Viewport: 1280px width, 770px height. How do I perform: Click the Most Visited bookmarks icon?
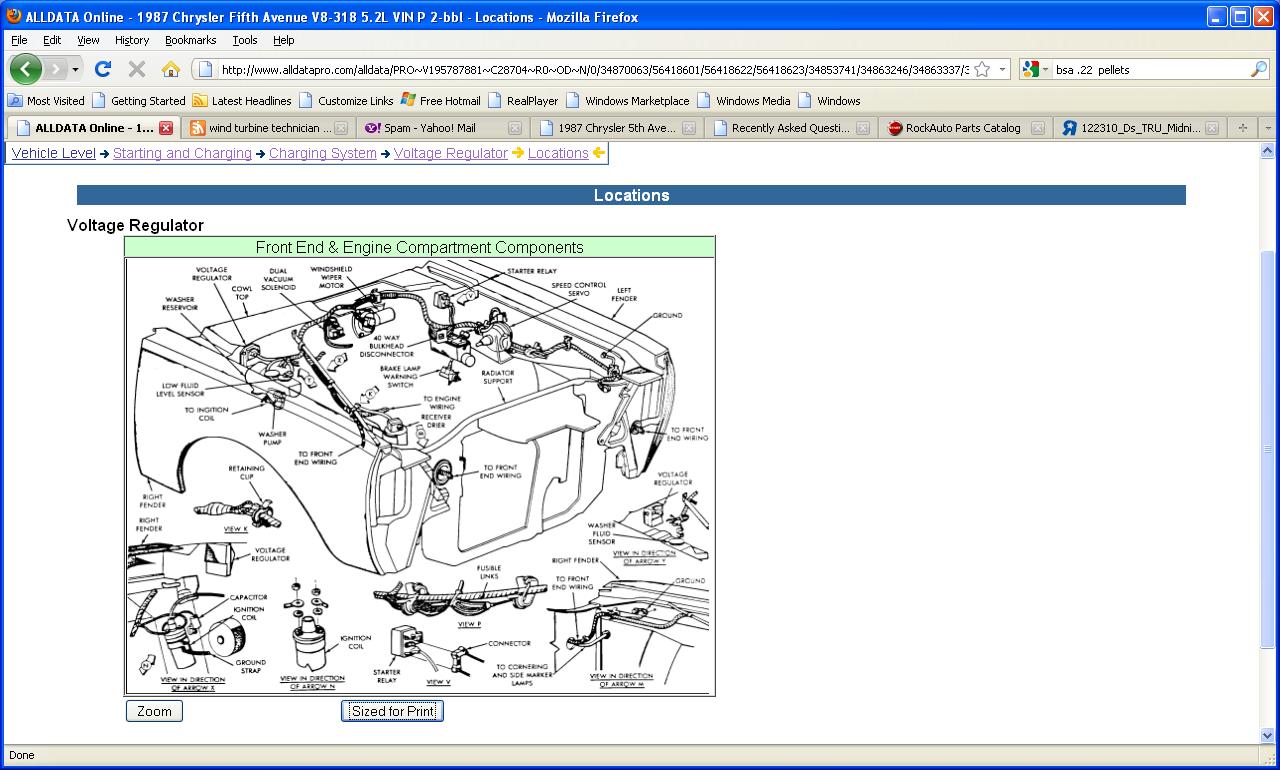(15, 101)
